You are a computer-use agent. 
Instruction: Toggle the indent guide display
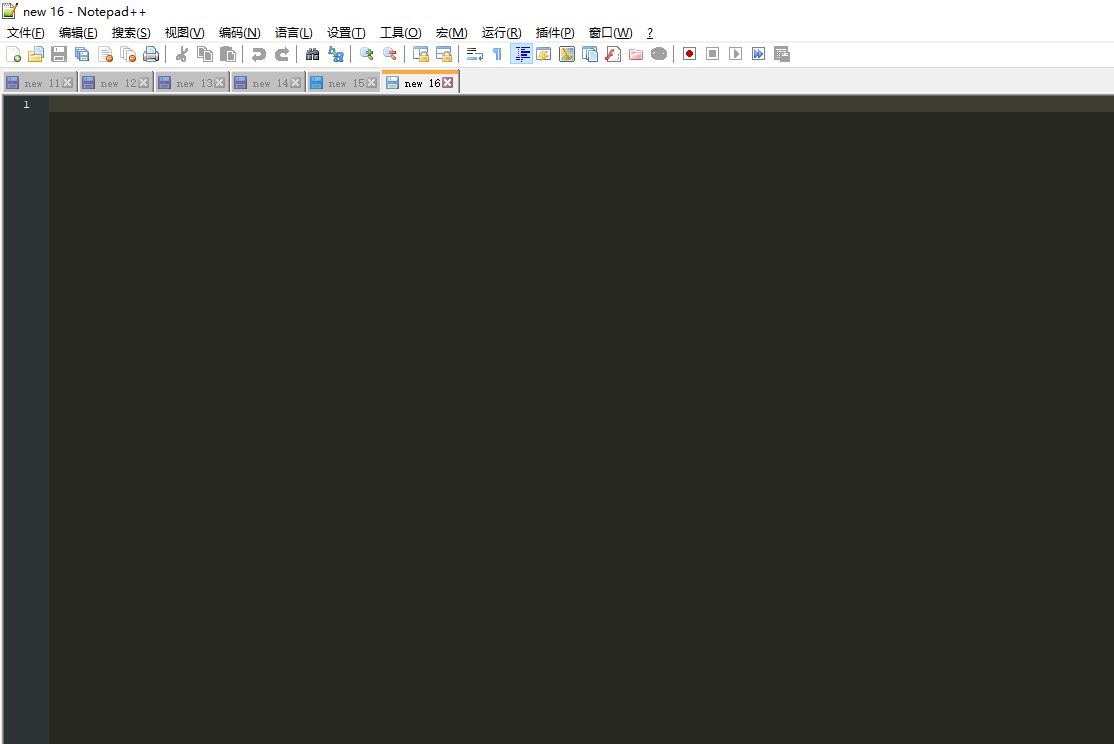click(x=521, y=54)
